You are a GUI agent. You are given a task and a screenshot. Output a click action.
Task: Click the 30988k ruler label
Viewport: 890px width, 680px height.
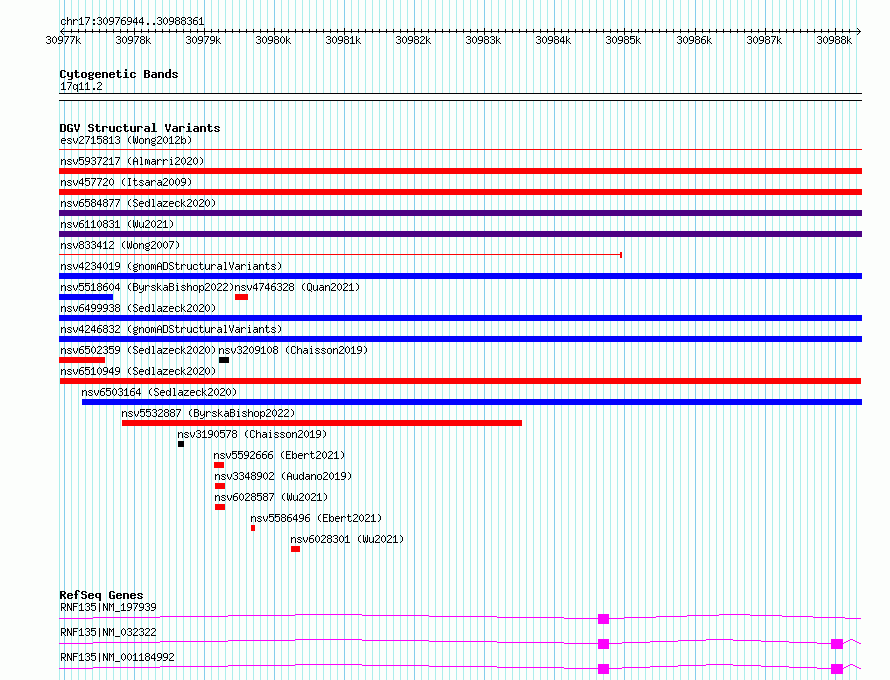(x=834, y=40)
